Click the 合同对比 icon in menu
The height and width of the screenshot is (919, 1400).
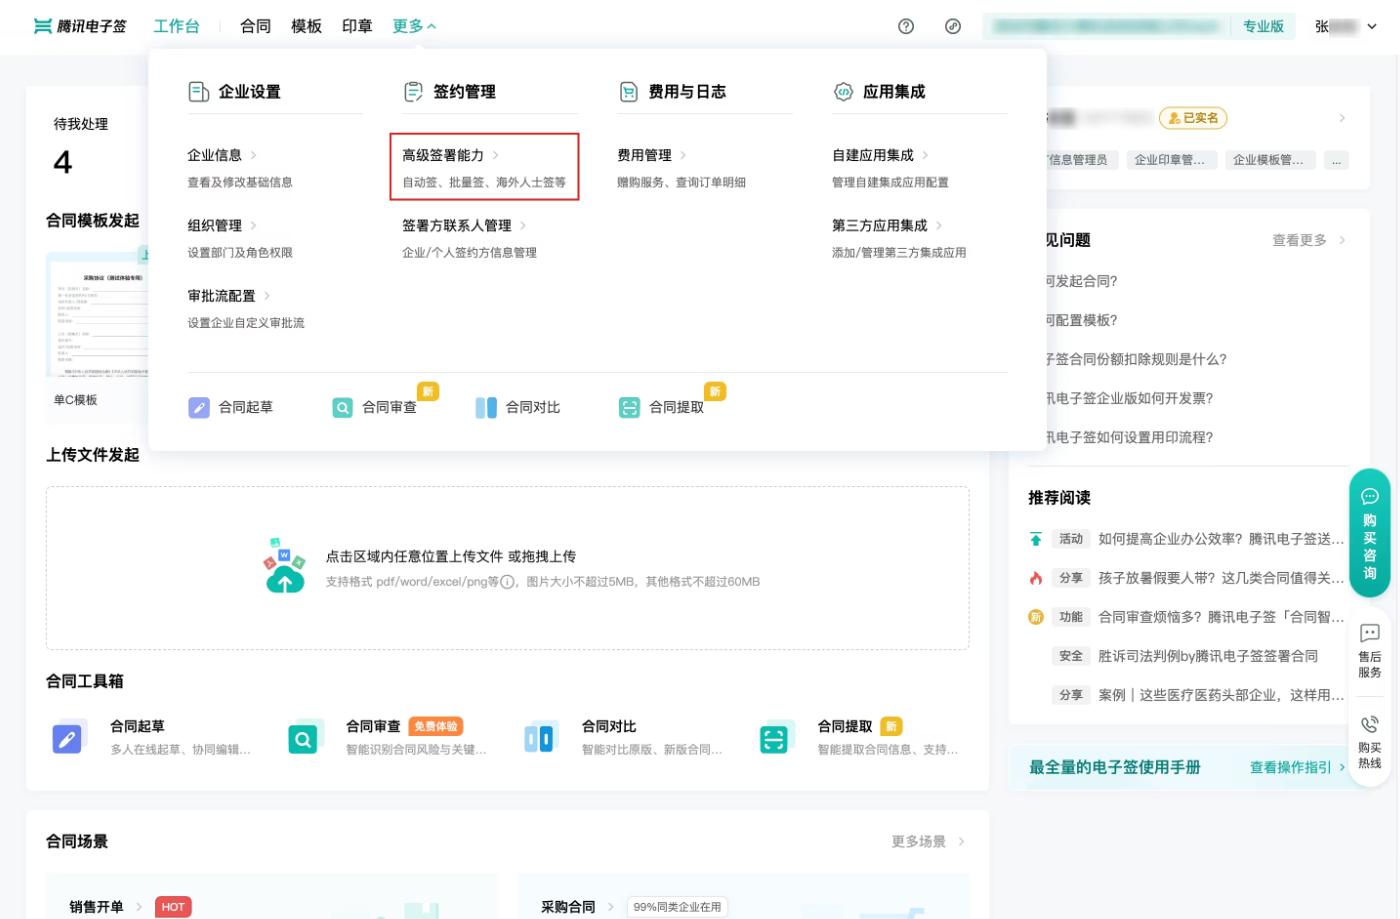486,408
